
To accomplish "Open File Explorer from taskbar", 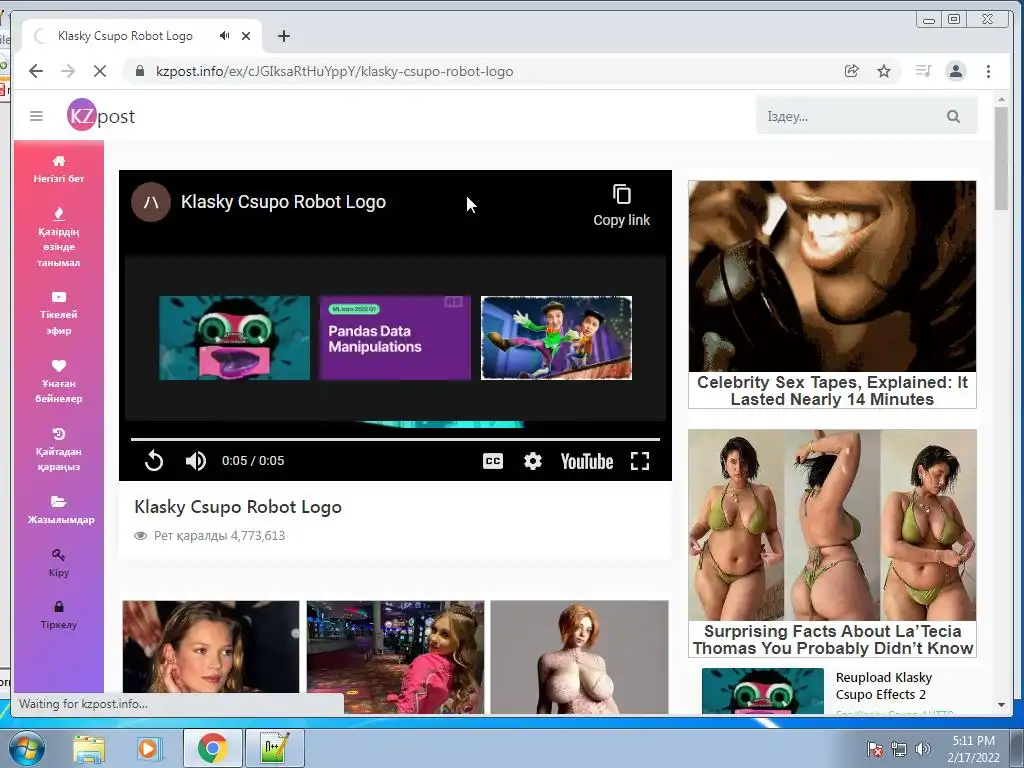I will (89, 748).
